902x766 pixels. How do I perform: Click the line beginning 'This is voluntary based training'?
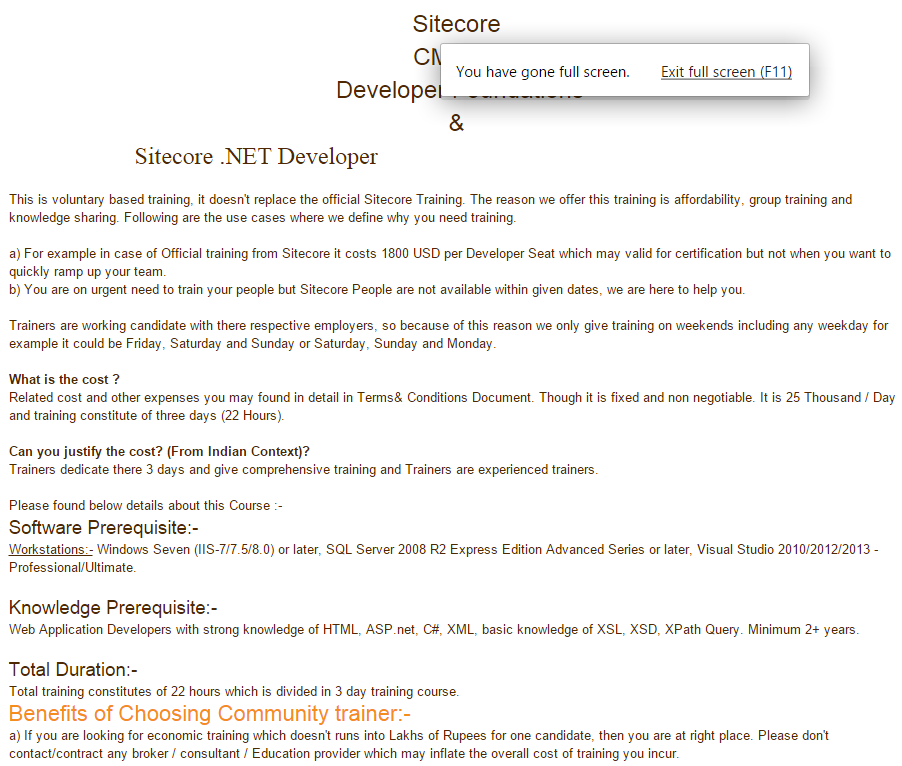430,200
